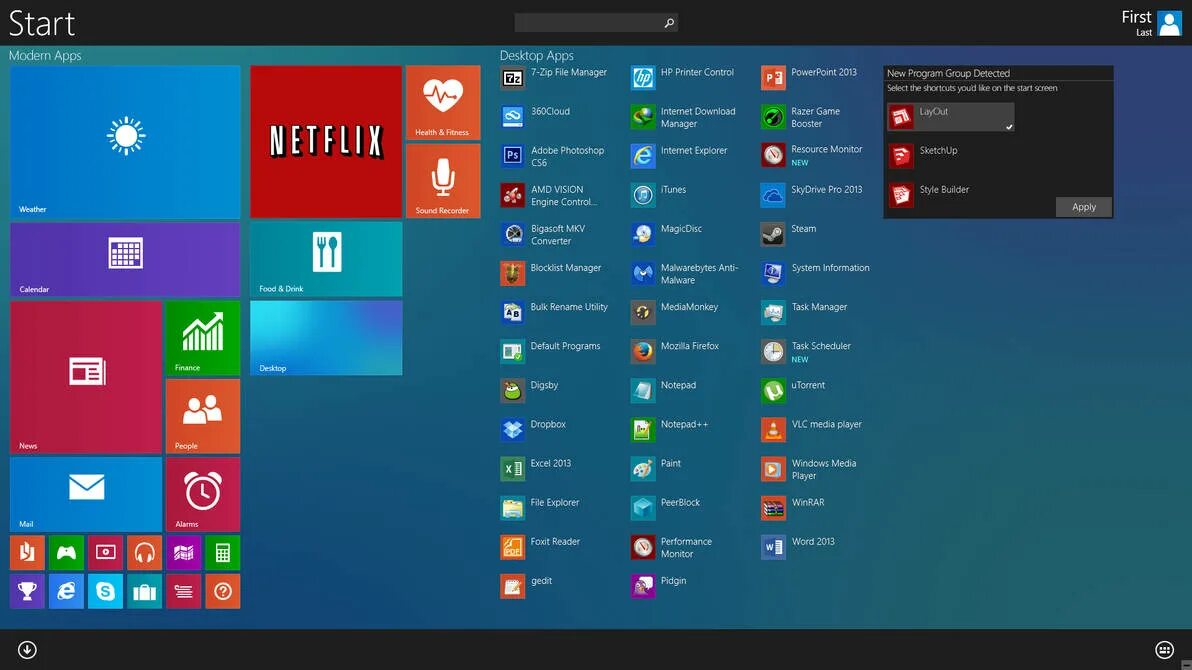1192x670 pixels.
Task: Open WinRAR
Action: (794, 508)
